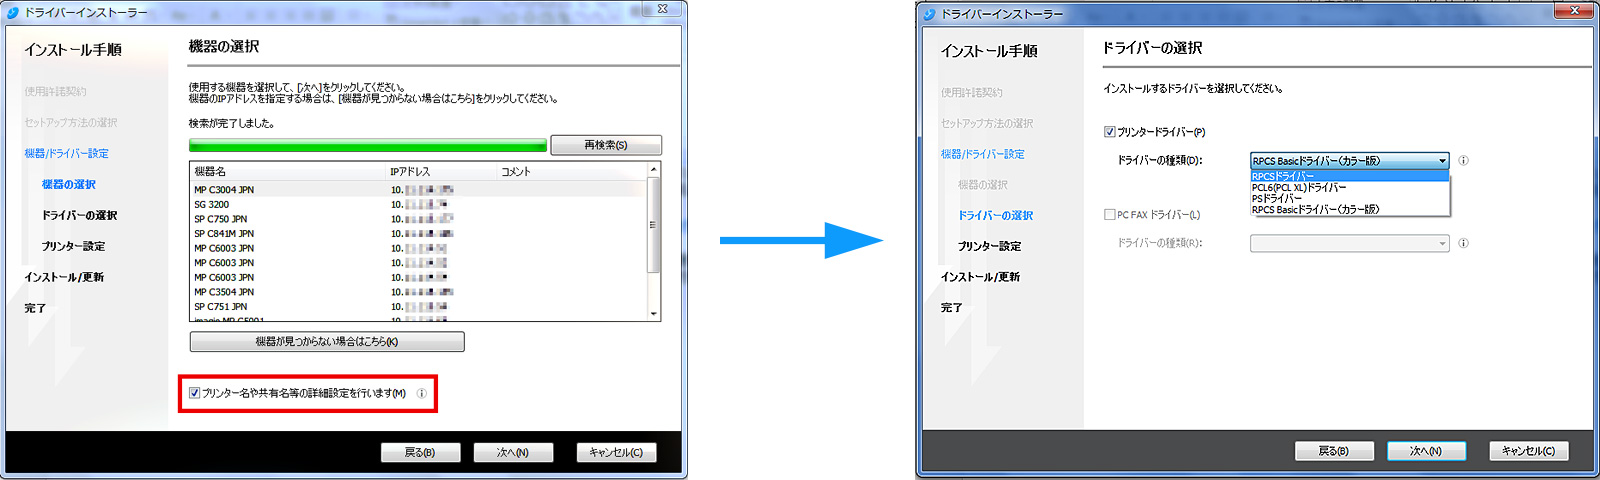The width and height of the screenshot is (1600, 480).
Task: Click installer app icon in 機器の選択 window title bar
Action: coord(13,12)
